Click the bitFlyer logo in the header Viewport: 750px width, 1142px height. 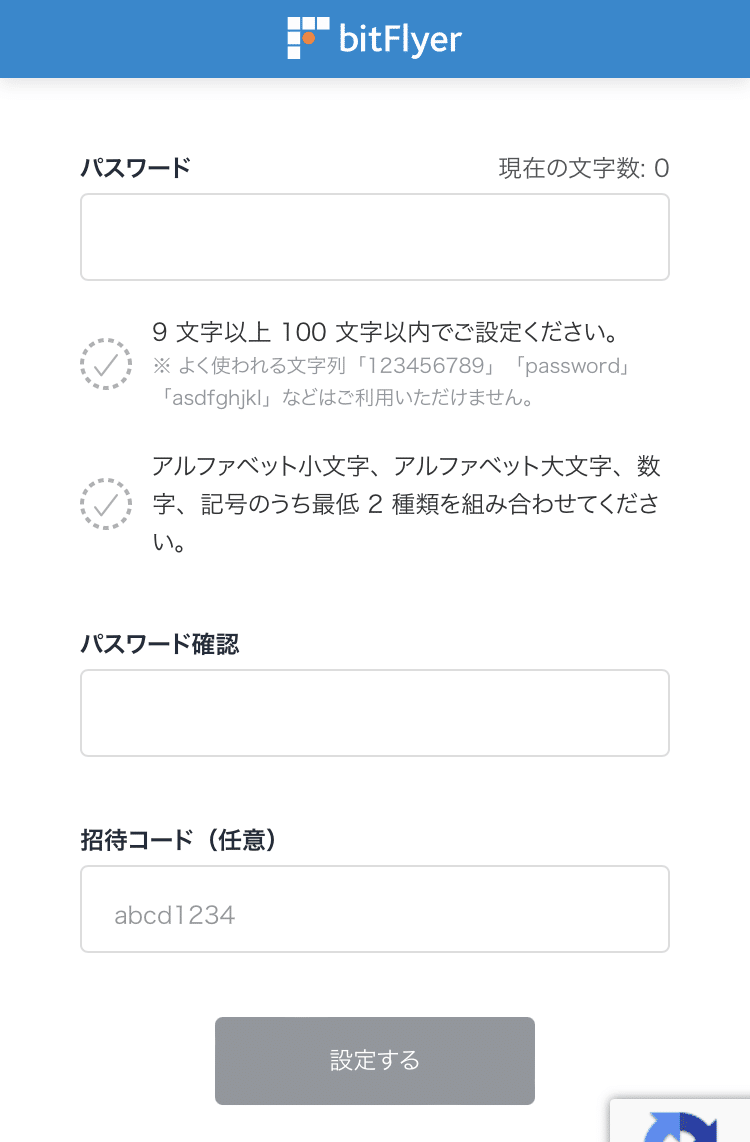pyautogui.click(x=375, y=38)
